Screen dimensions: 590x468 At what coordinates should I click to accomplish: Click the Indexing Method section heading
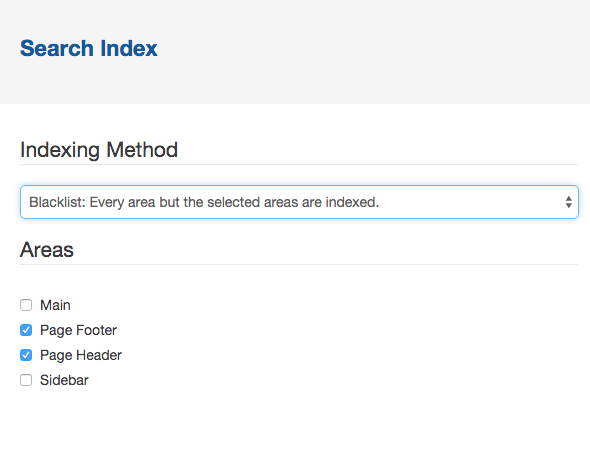(x=99, y=150)
